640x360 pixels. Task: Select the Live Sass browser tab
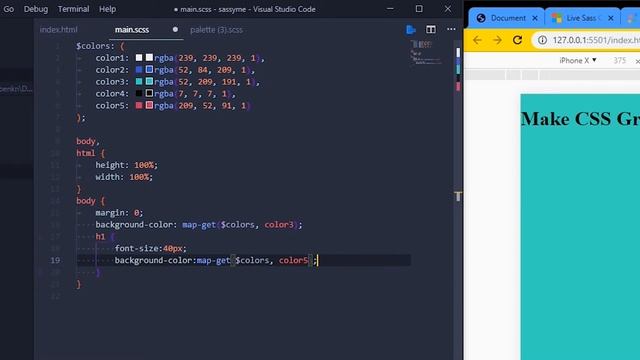coord(581,18)
